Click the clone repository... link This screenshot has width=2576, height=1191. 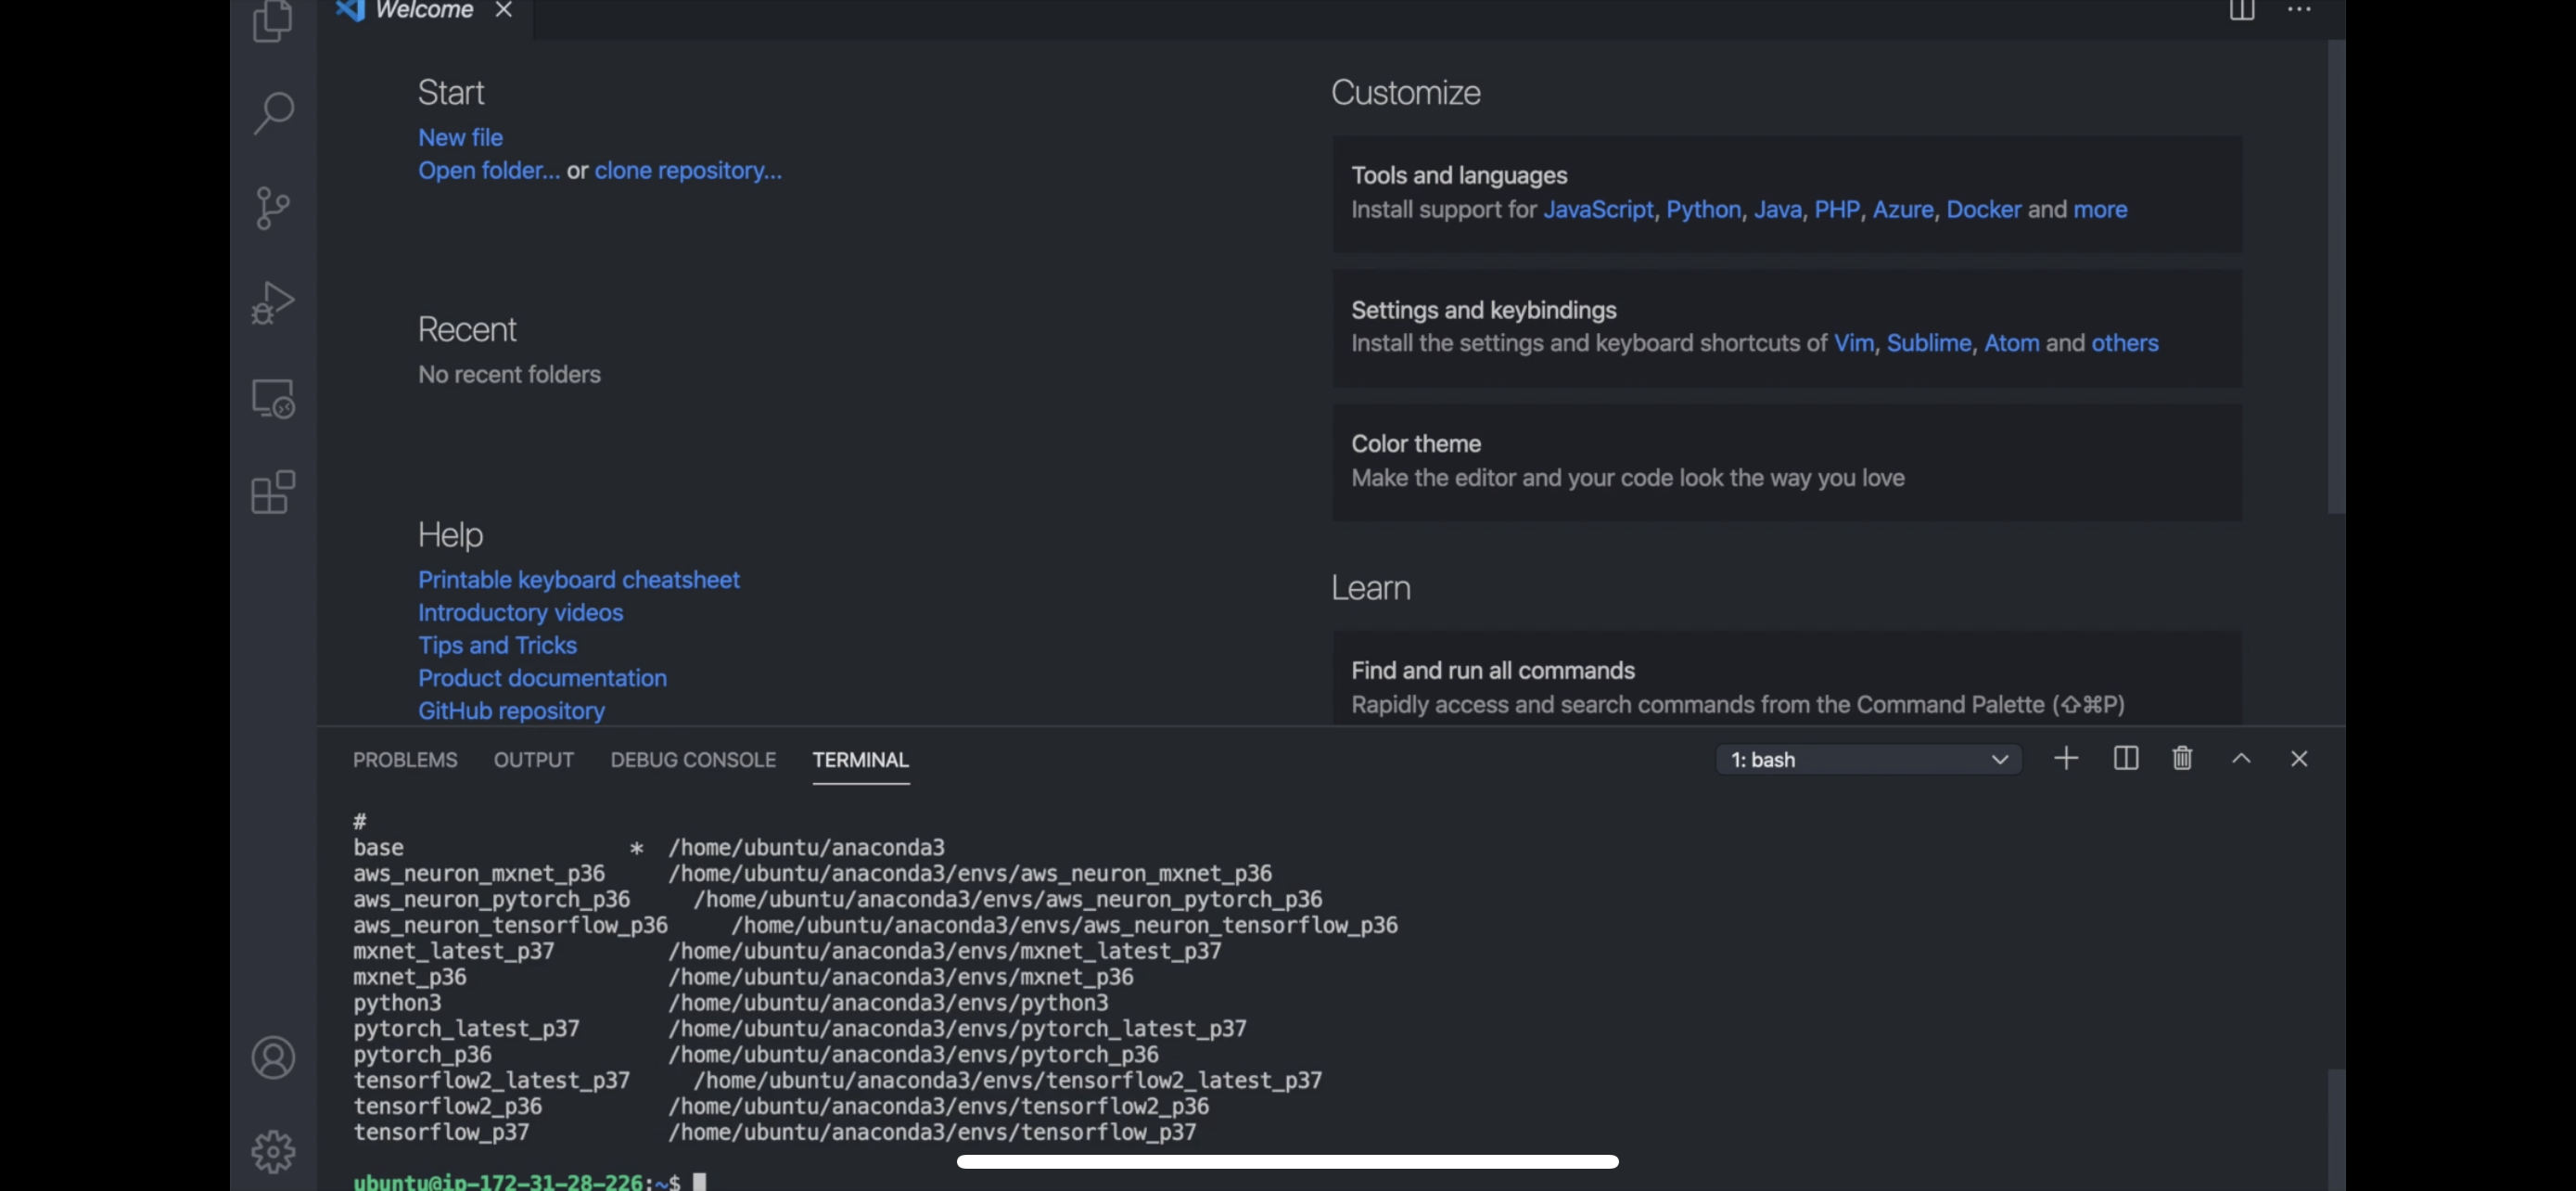point(688,171)
